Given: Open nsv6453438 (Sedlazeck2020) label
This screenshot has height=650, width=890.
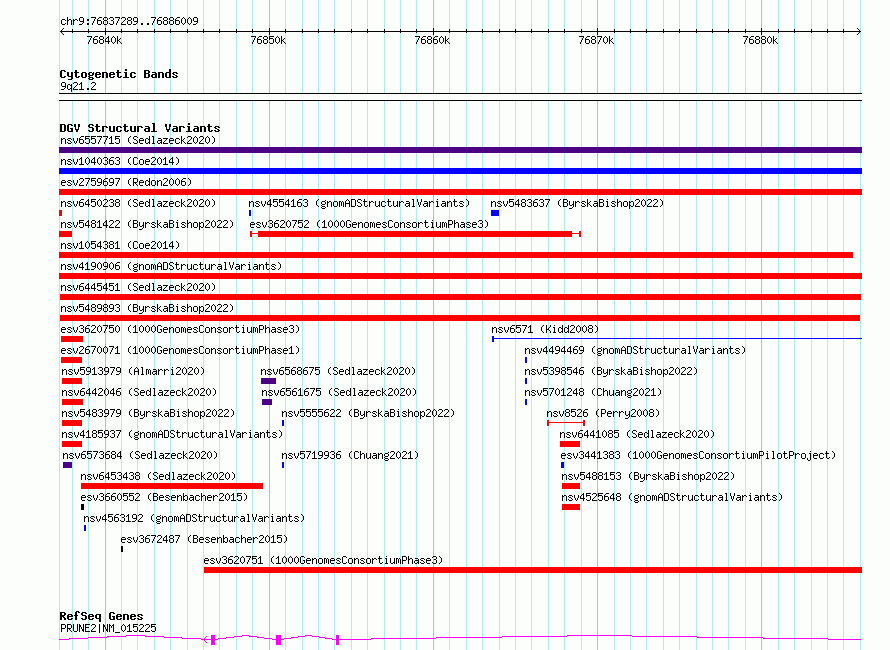Looking at the screenshot, I should (158, 476).
